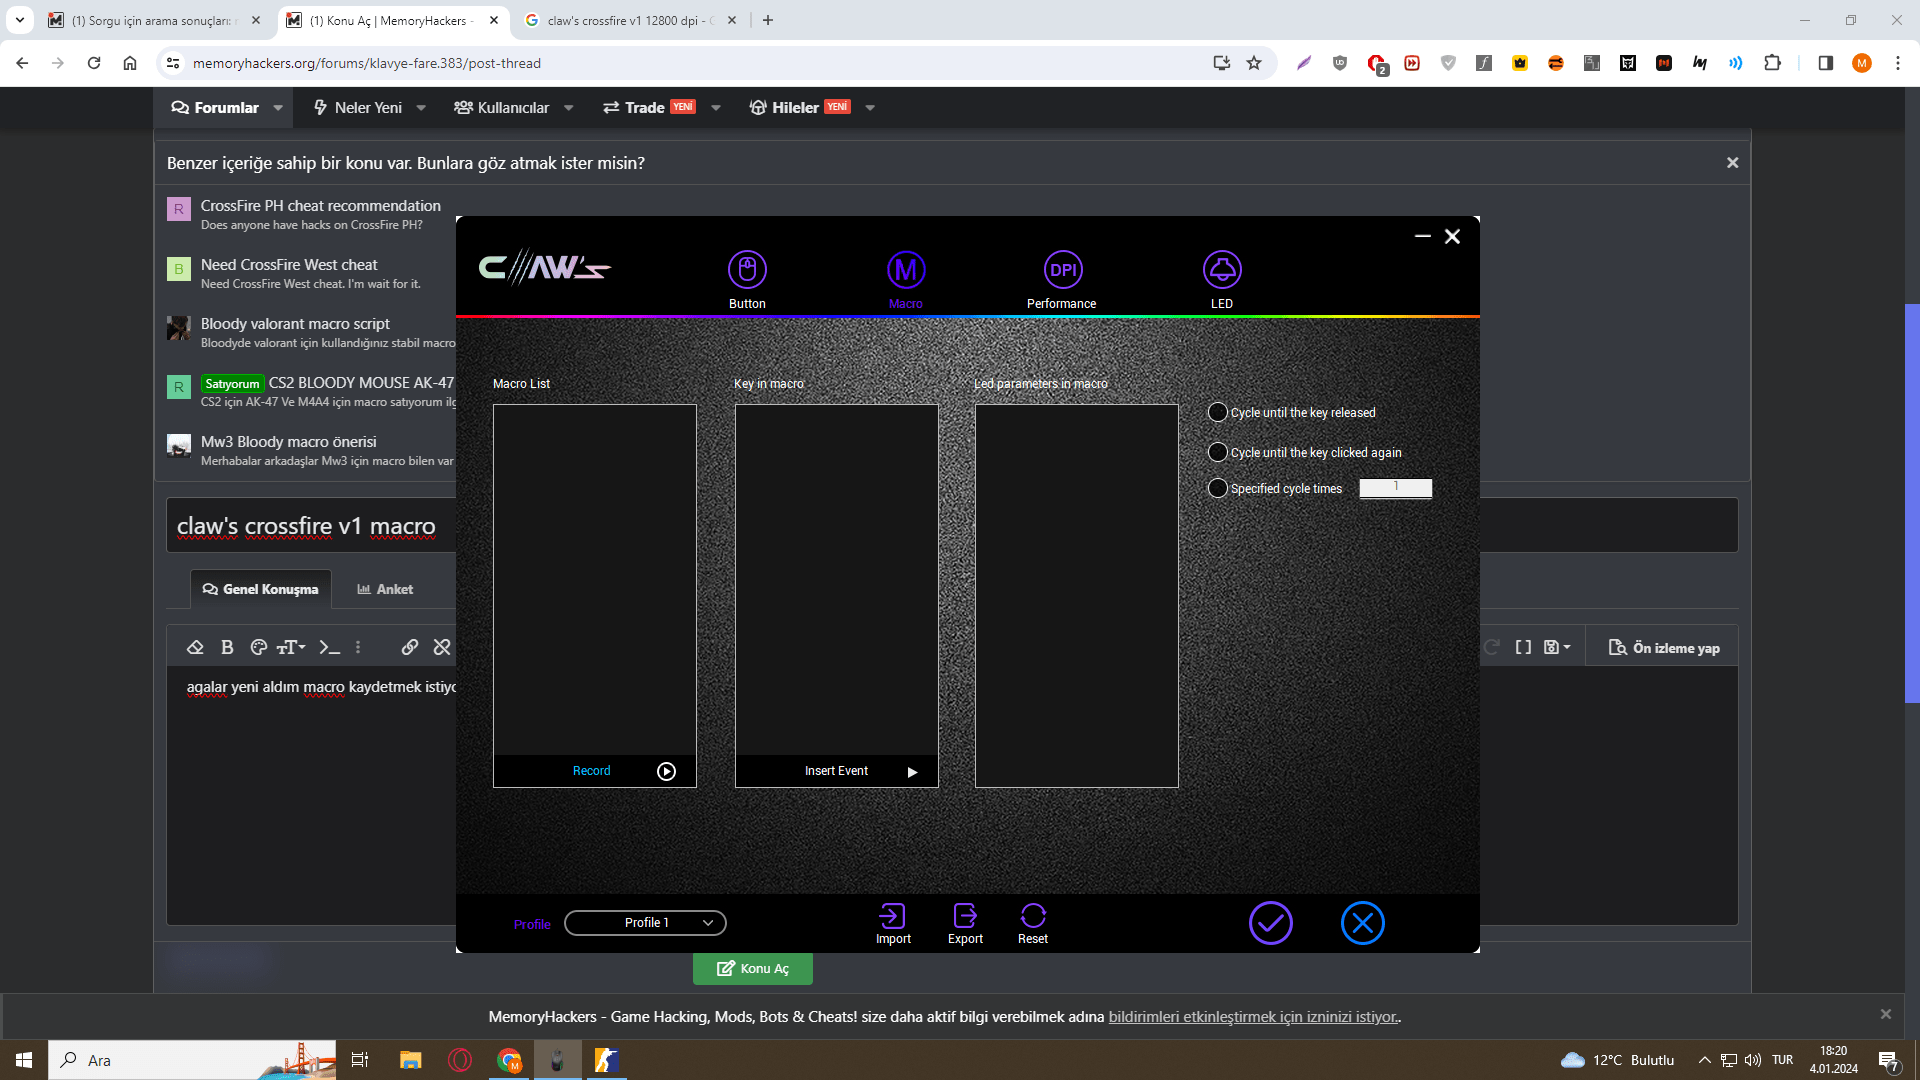Screen dimensions: 1920x1080
Task: Open the font size dropdown in editor
Action: click(x=291, y=648)
